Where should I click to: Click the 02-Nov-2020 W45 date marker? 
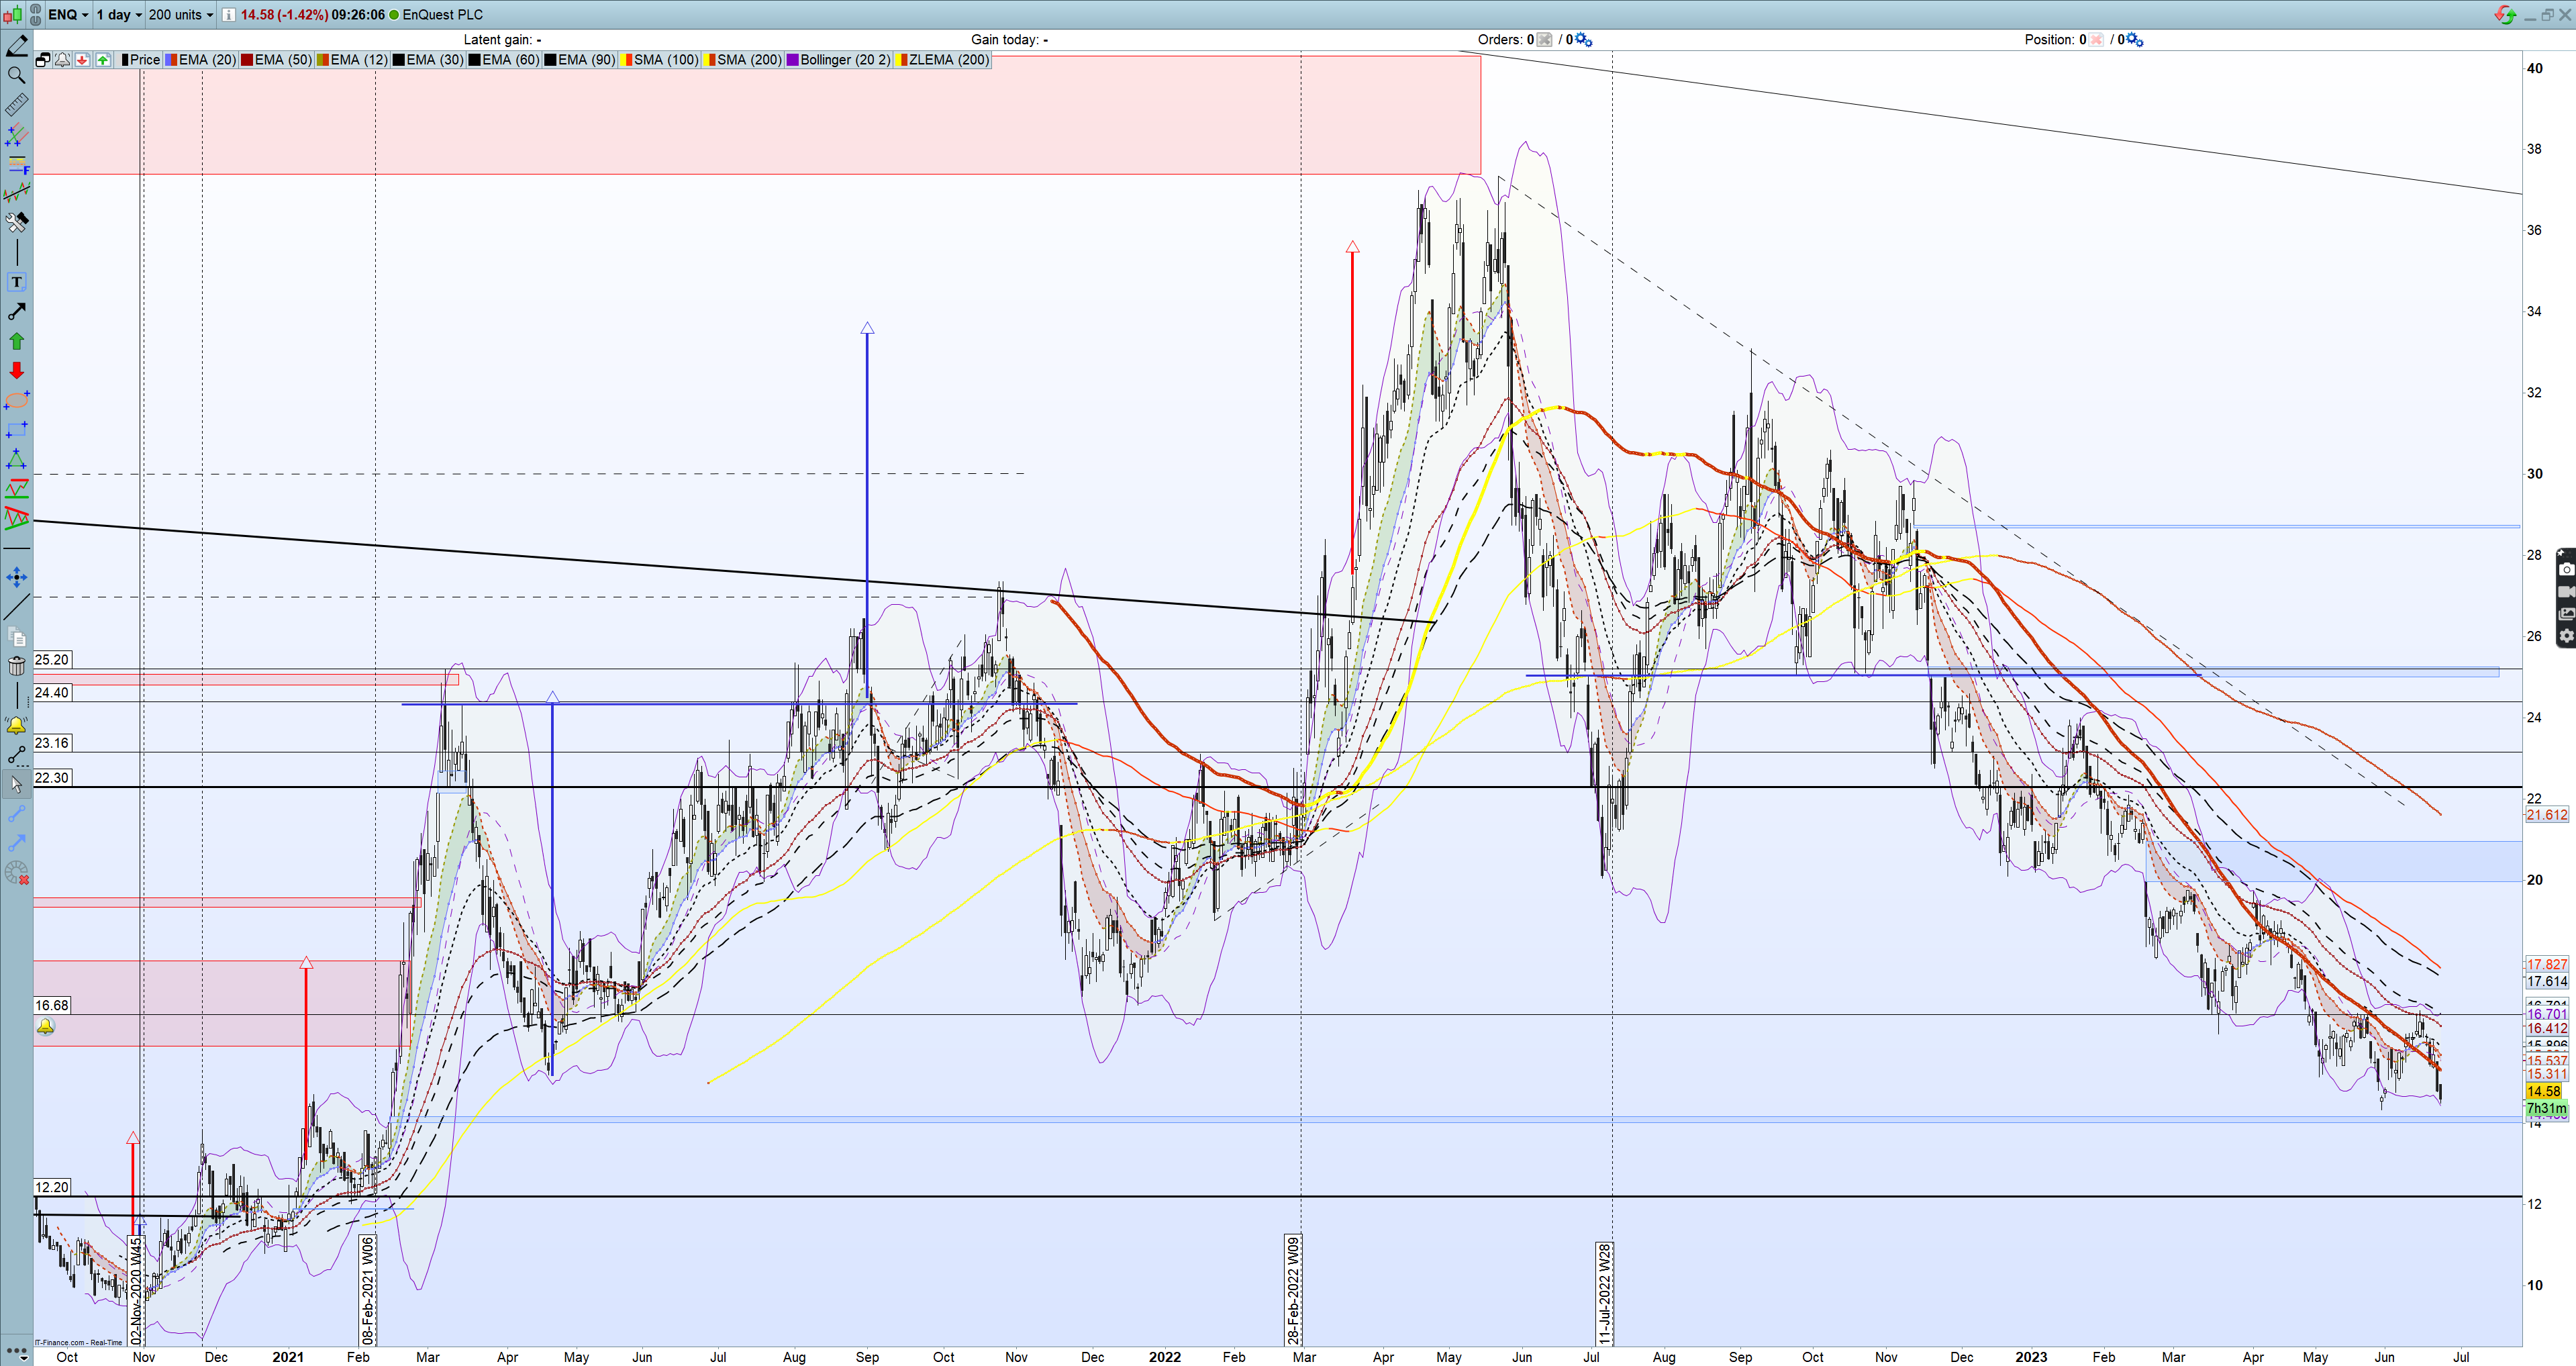point(136,1290)
